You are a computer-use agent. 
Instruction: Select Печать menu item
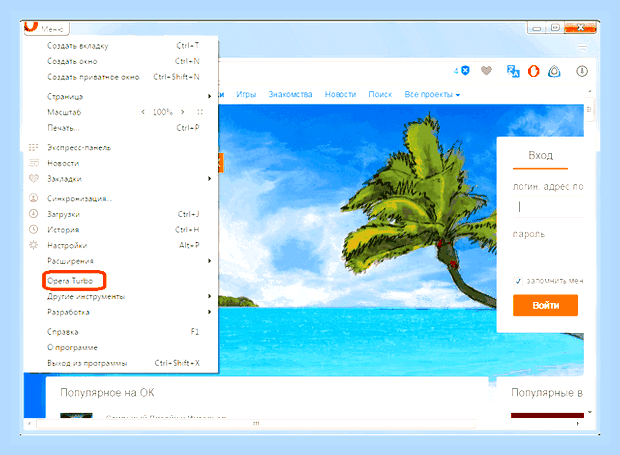pyautogui.click(x=121, y=128)
